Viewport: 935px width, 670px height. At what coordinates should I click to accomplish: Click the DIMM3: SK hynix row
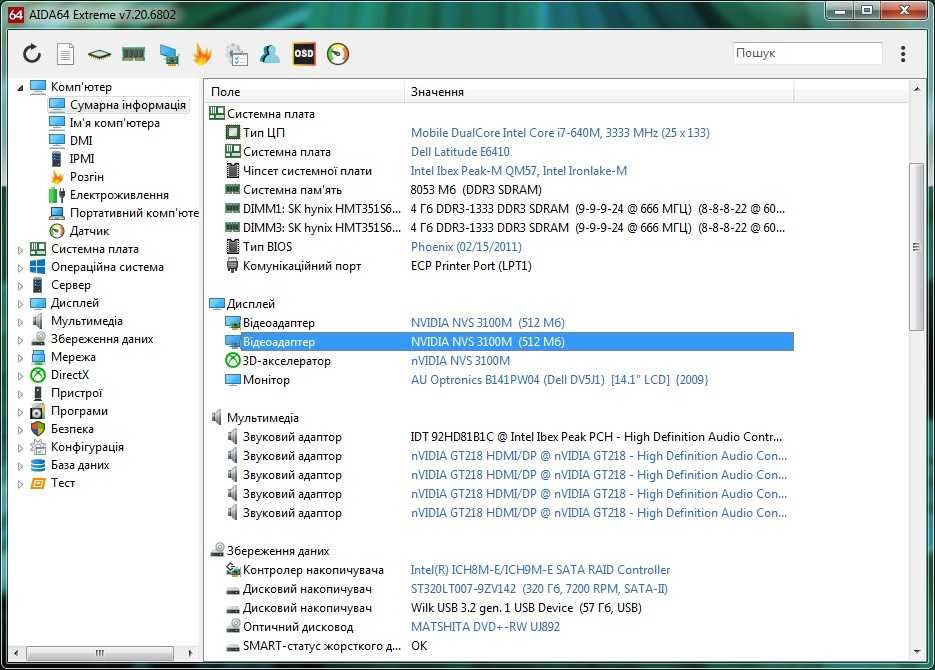[x=508, y=228]
